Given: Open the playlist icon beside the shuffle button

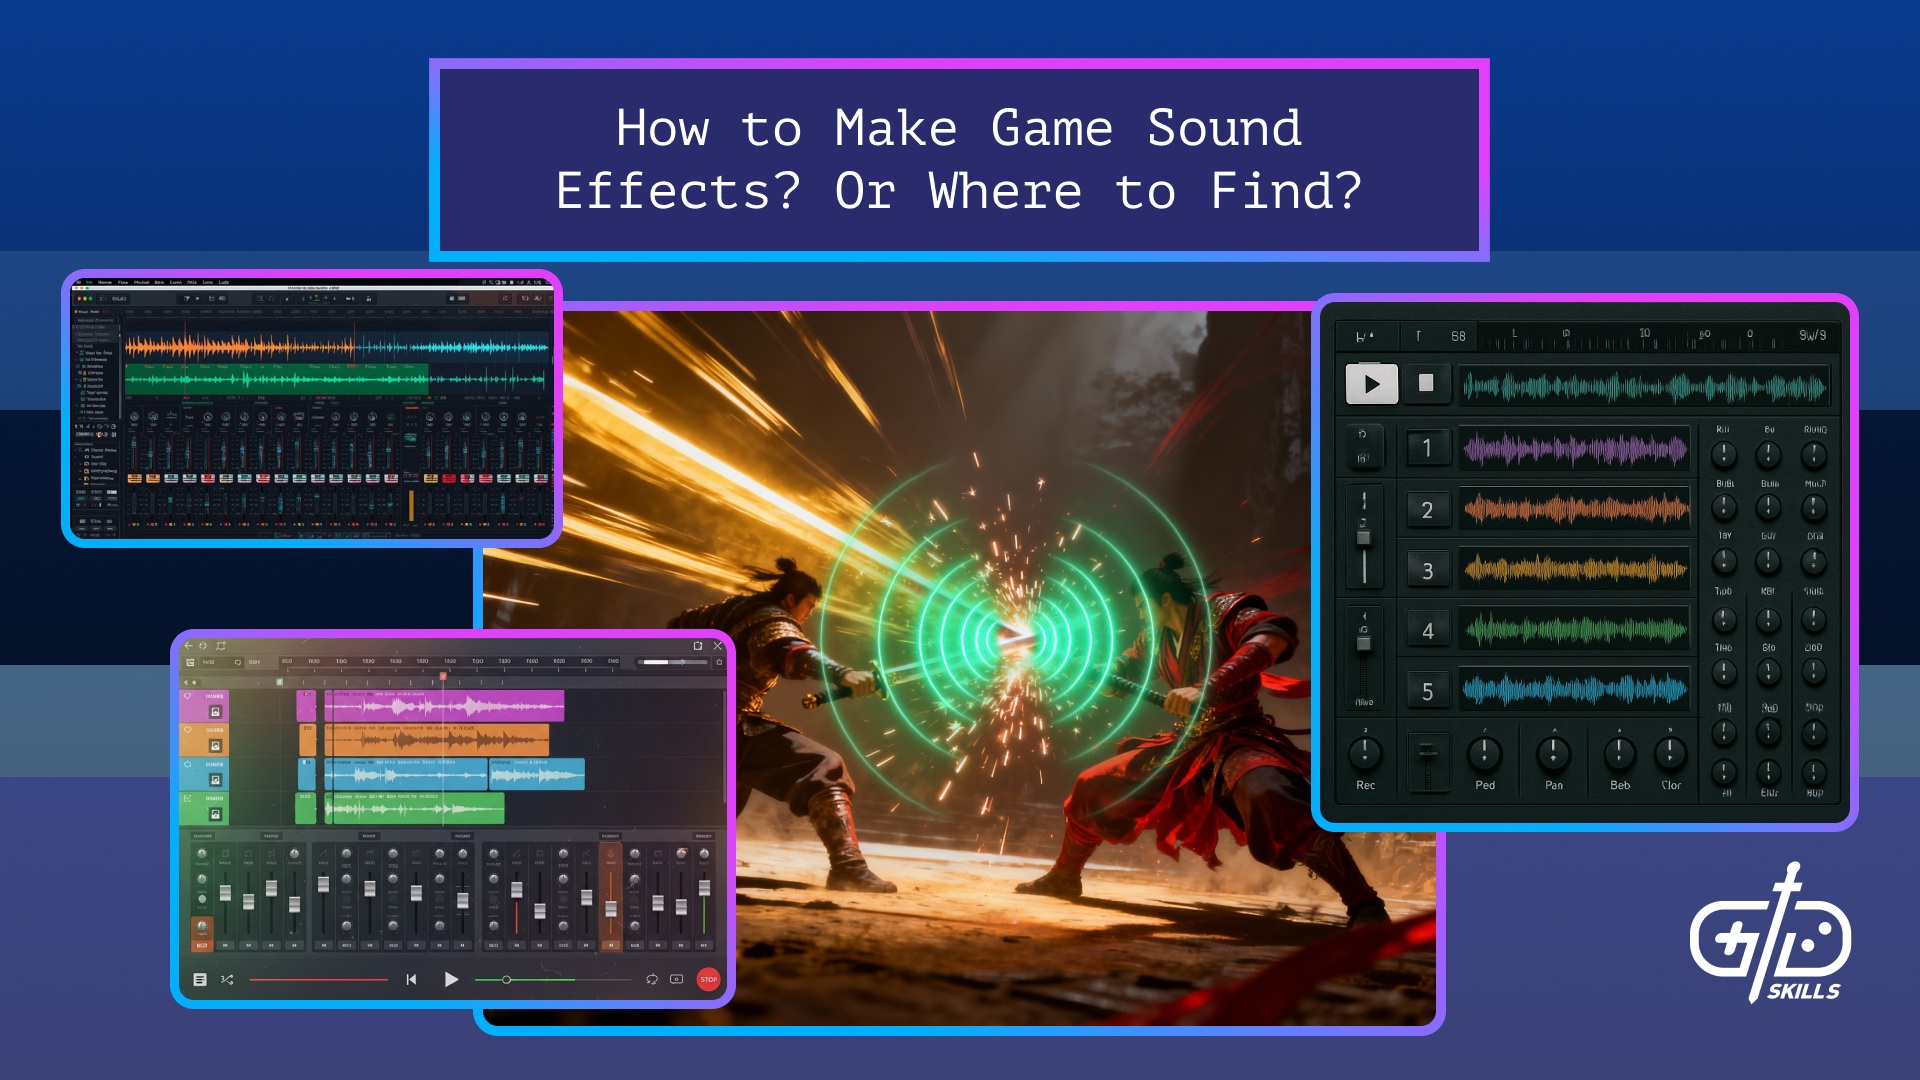Looking at the screenshot, I should tap(200, 979).
